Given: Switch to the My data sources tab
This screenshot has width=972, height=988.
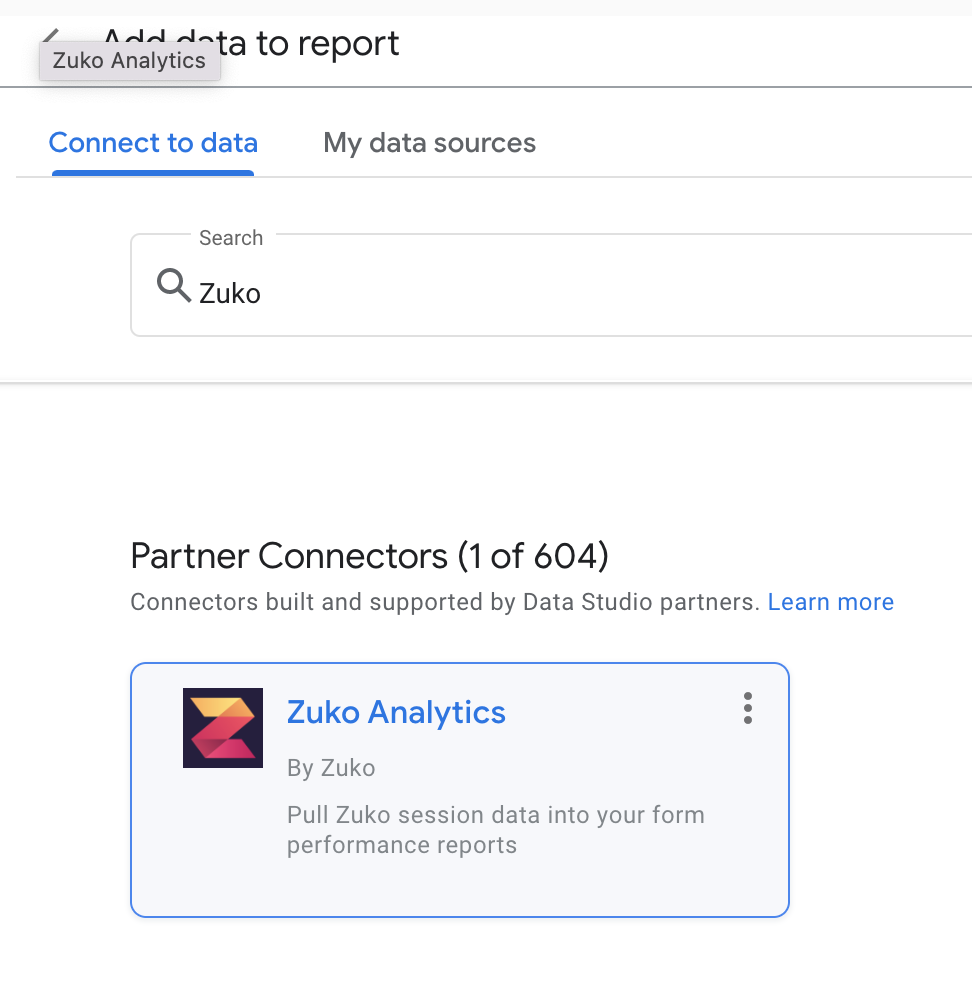Looking at the screenshot, I should (429, 143).
